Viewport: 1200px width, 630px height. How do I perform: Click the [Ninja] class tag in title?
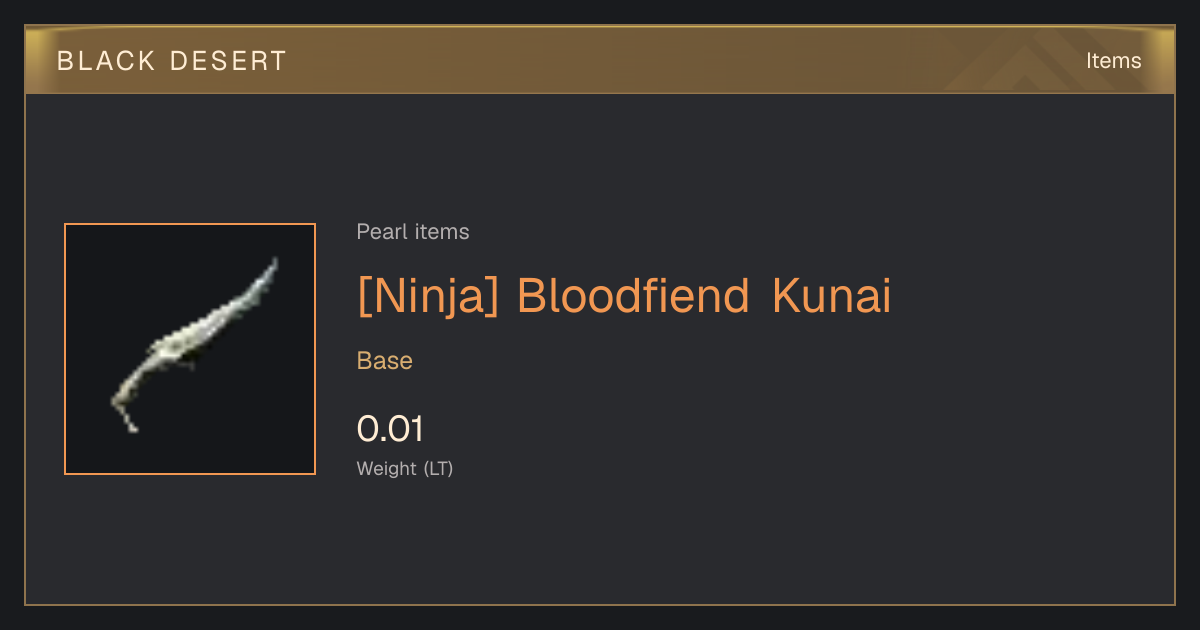point(427,297)
